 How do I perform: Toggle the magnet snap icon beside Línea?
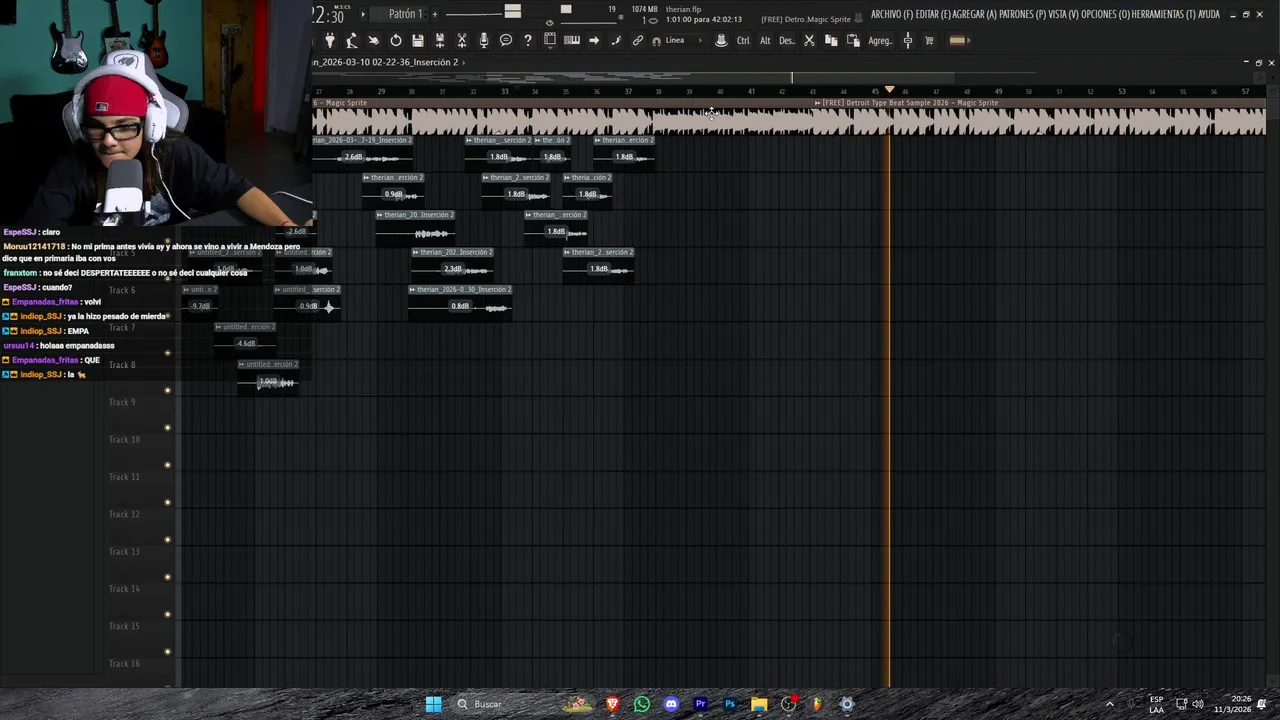click(x=656, y=41)
